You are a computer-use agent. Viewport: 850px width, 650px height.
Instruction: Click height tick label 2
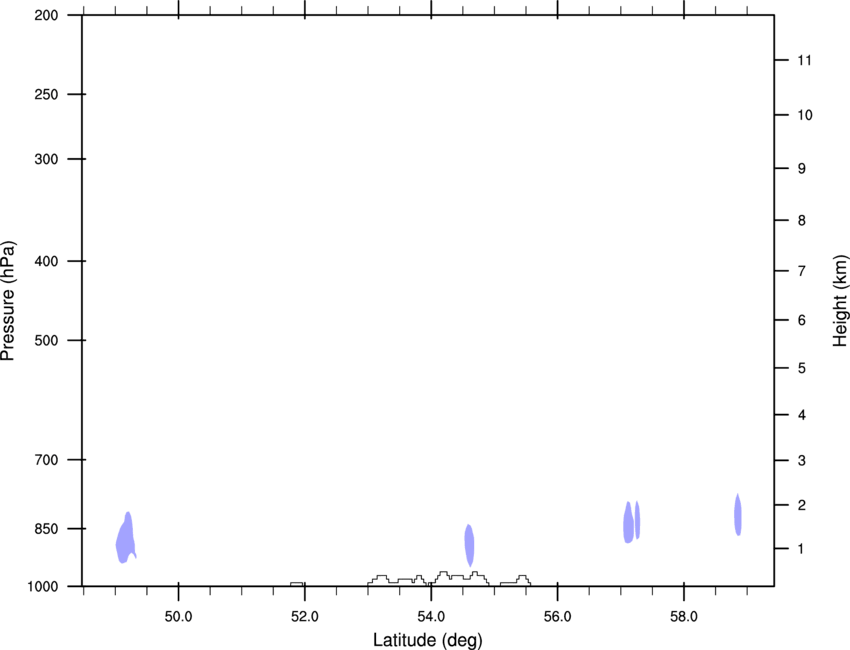click(x=801, y=505)
